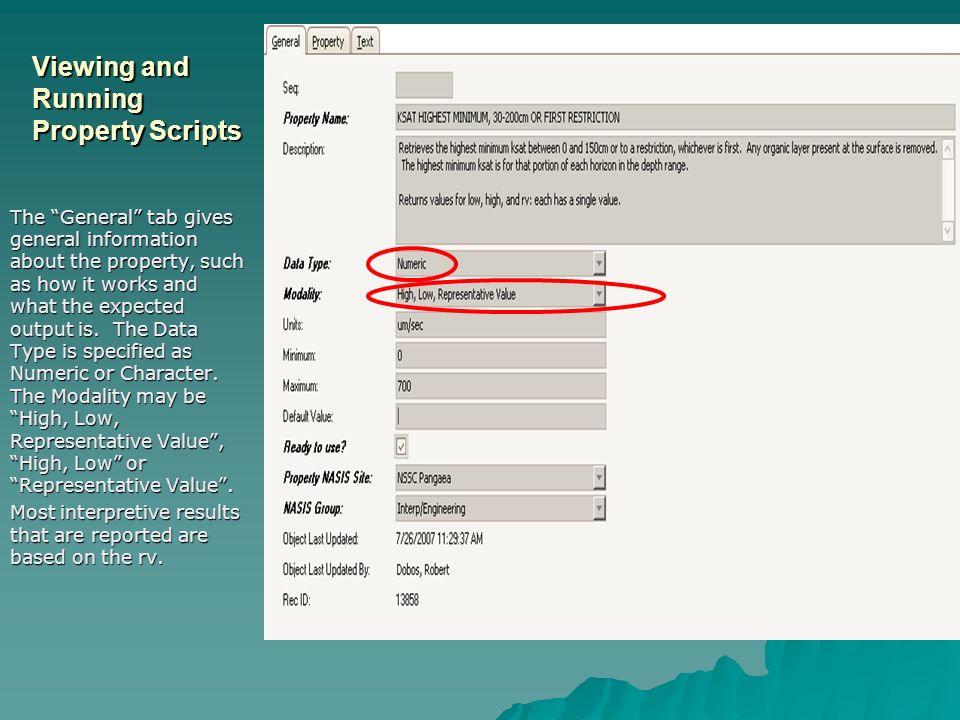Image resolution: width=960 pixels, height=720 pixels.
Task: Click the Viewing and Running Property Scripts title
Action: (137, 99)
